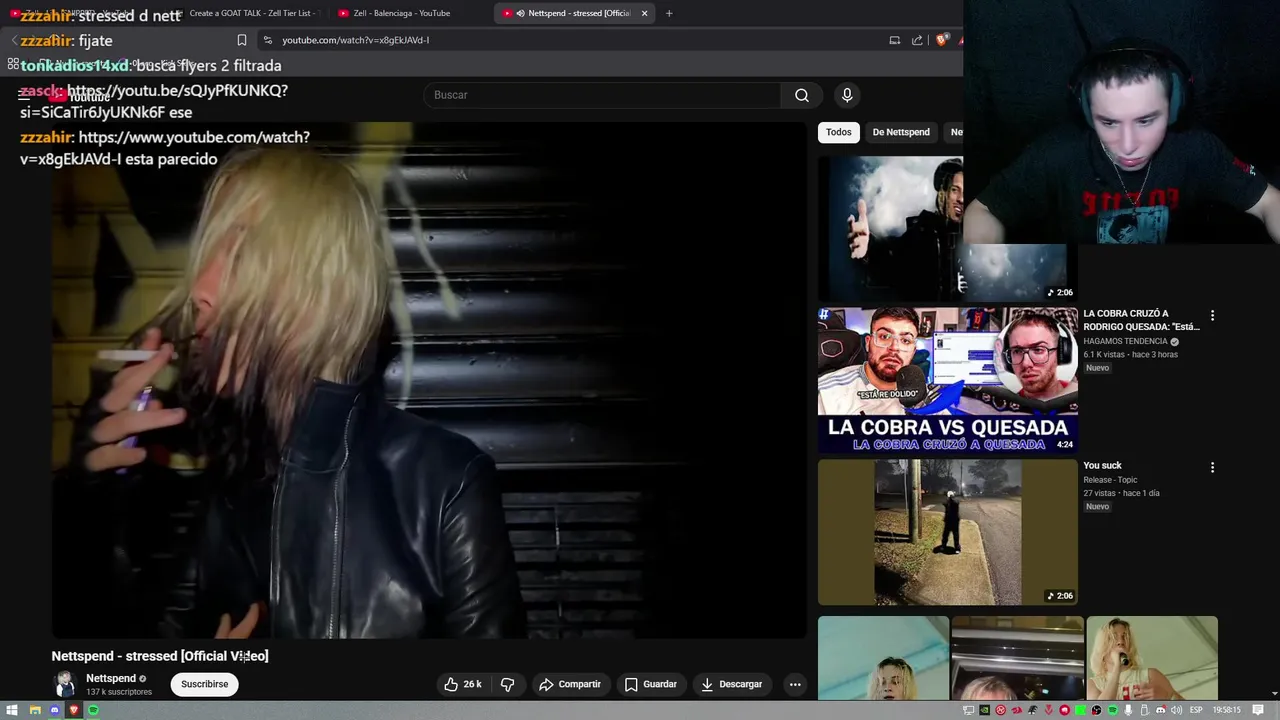Open HAGAMOS TENDENCIA channel link
Viewport: 1280px width, 720px height.
coord(1125,341)
